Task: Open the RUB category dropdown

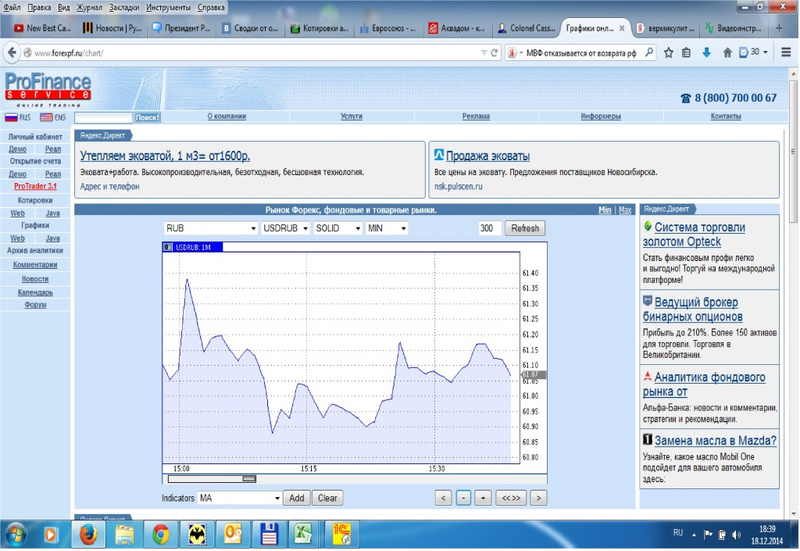Action: click(x=210, y=228)
